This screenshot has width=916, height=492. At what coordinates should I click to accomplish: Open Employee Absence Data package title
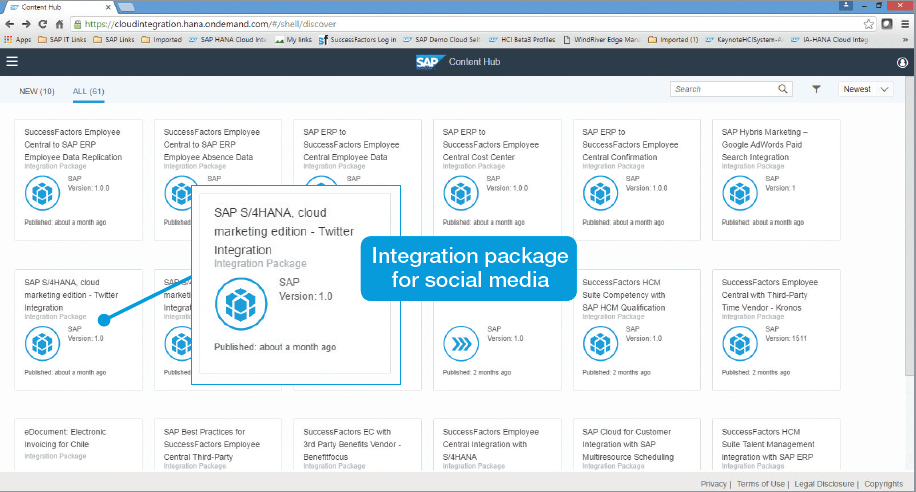(211, 144)
